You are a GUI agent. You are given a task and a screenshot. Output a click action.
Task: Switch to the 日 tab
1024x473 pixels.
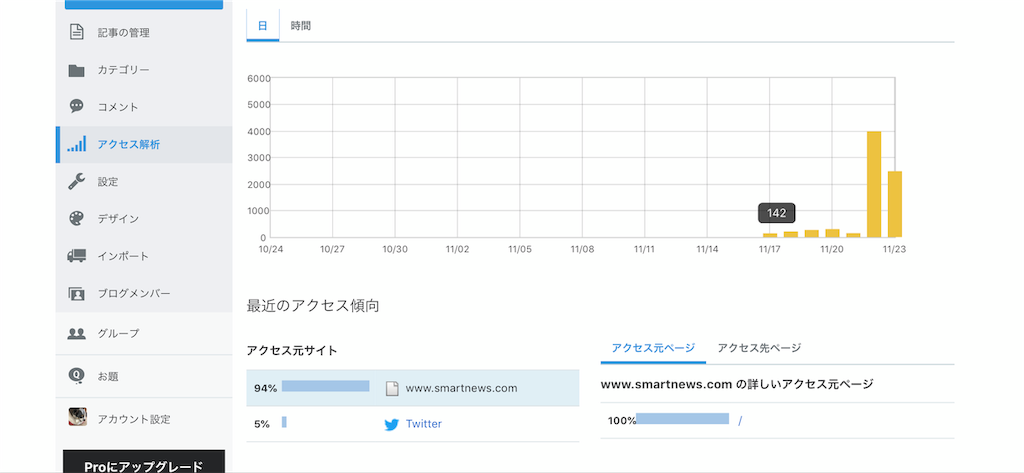click(x=263, y=26)
